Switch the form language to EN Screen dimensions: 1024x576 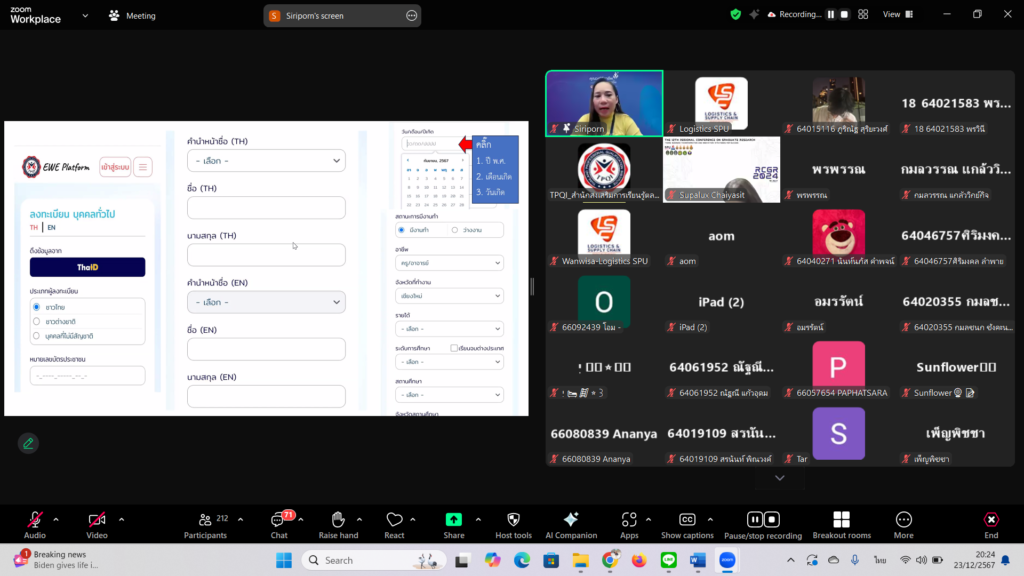click(x=52, y=227)
